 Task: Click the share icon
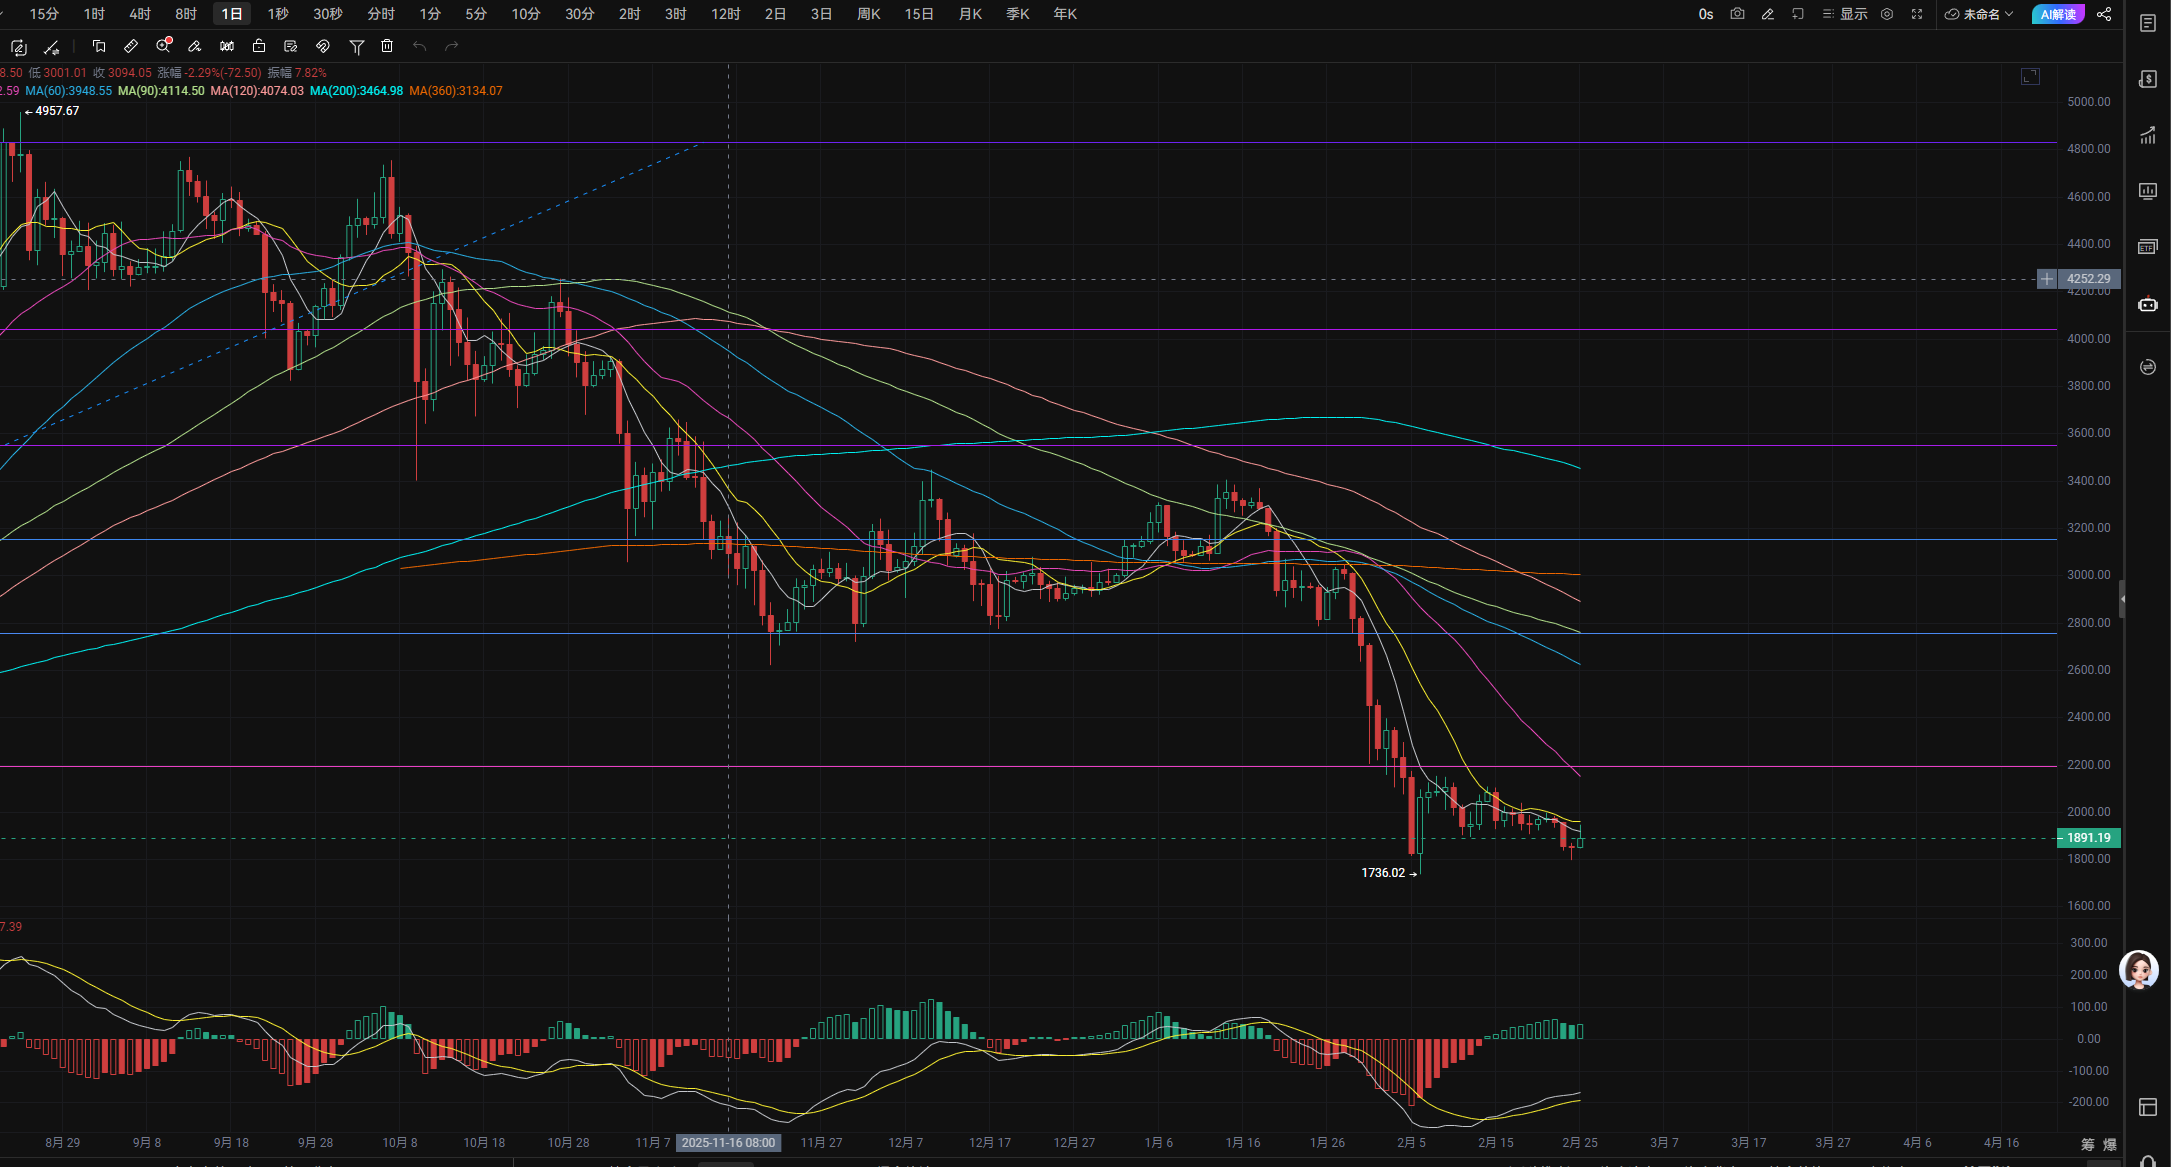tap(2104, 14)
